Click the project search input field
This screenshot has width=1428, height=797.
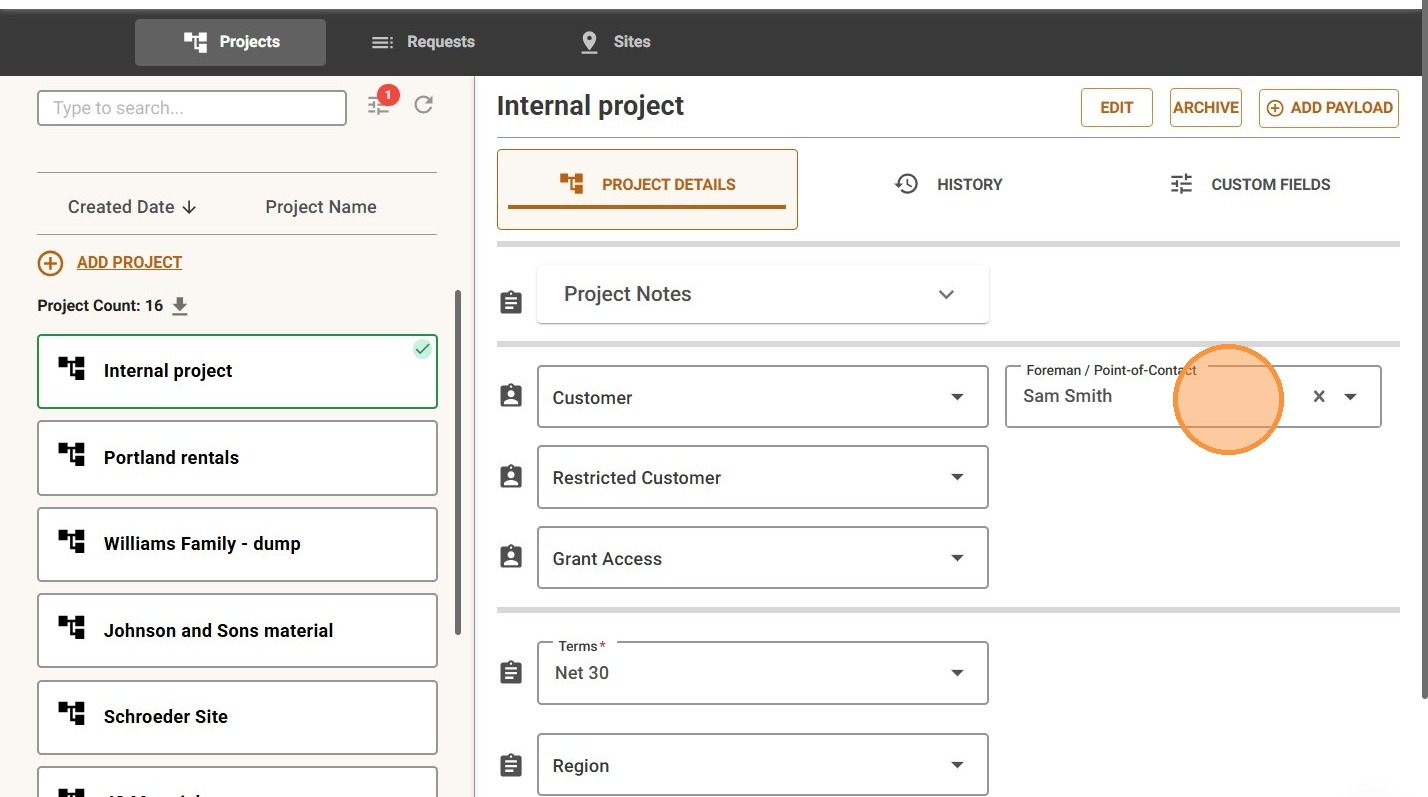192,108
